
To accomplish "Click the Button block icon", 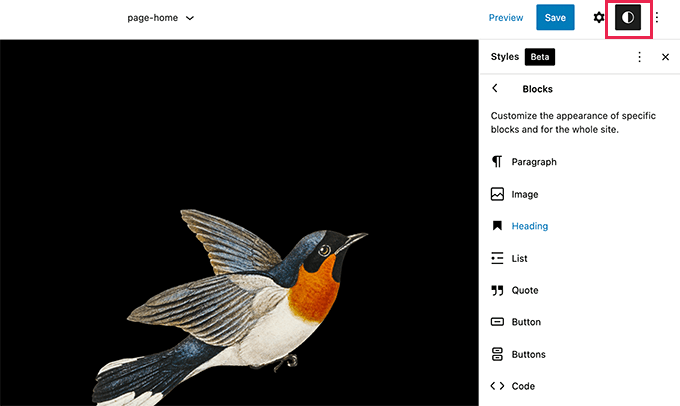I will coord(497,322).
